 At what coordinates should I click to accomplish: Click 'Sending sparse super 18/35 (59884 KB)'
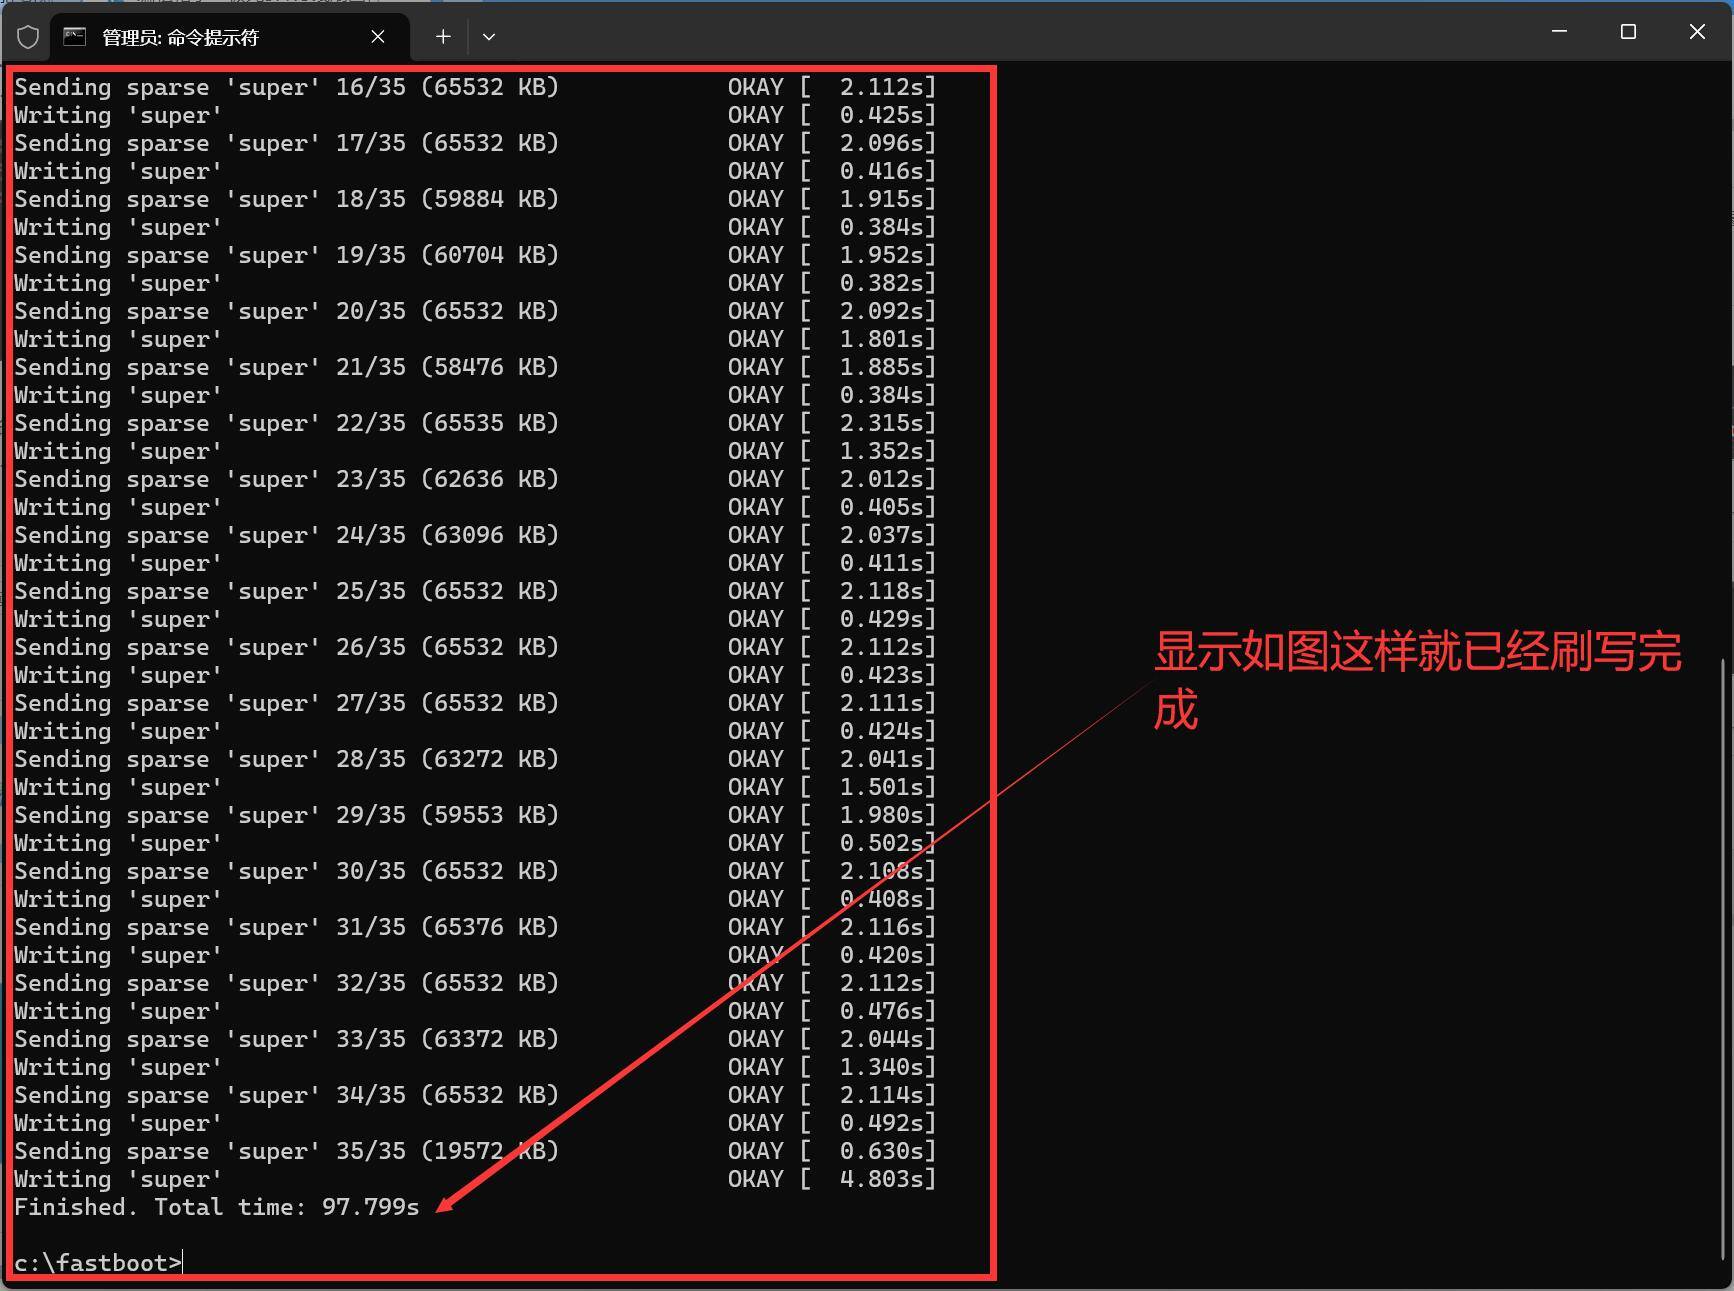[286, 199]
